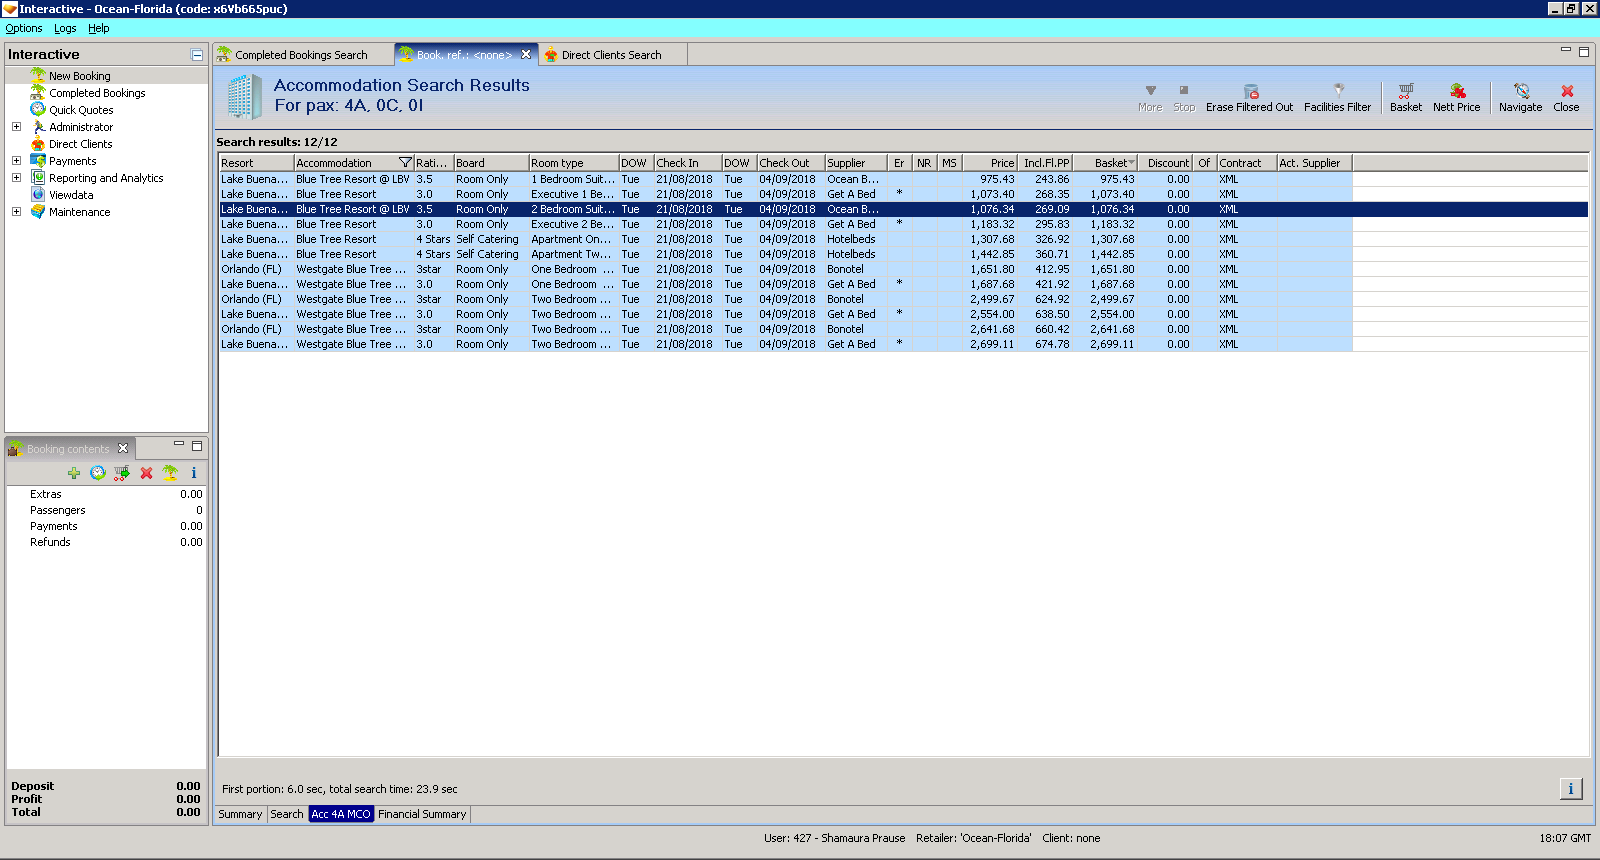Close the Book. ref.: <none> tab
Image resolution: width=1600 pixels, height=860 pixels.
(x=526, y=55)
